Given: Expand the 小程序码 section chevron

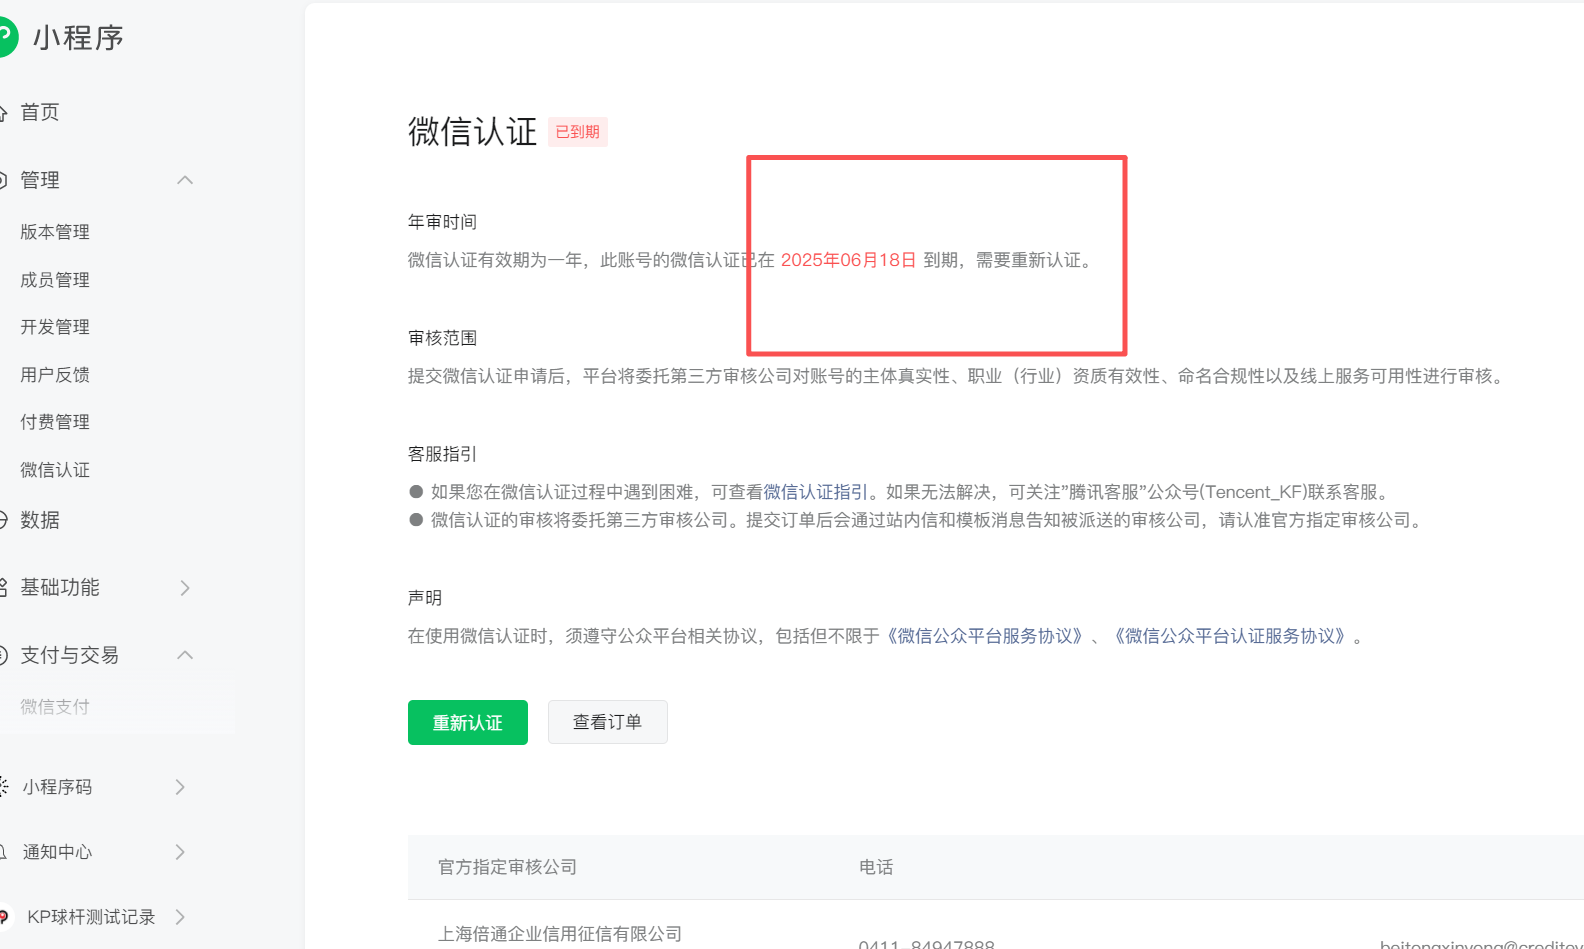Looking at the screenshot, I should 180,787.
